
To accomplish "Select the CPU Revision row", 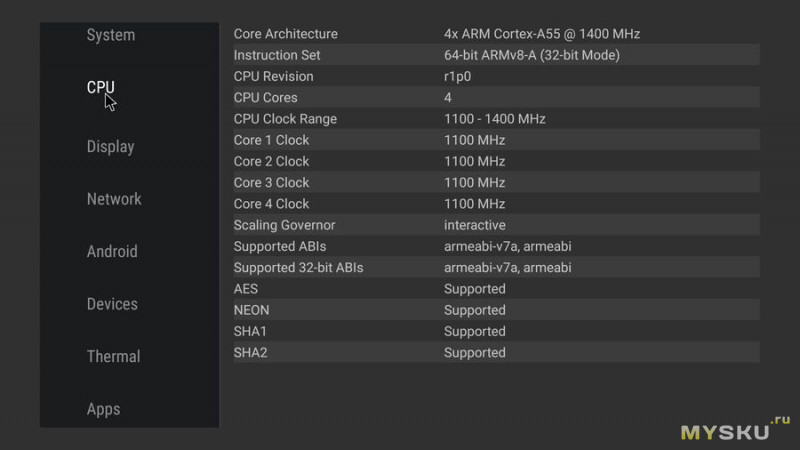I will pos(496,77).
